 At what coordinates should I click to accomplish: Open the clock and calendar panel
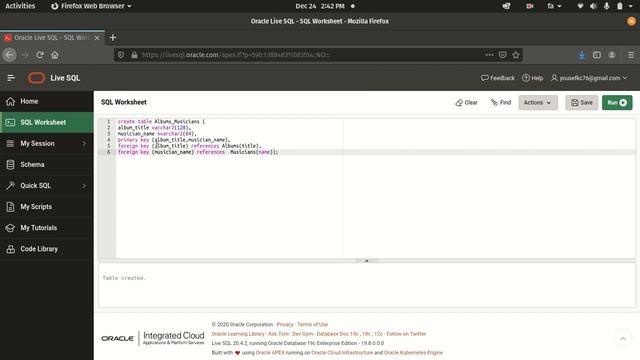320,6
